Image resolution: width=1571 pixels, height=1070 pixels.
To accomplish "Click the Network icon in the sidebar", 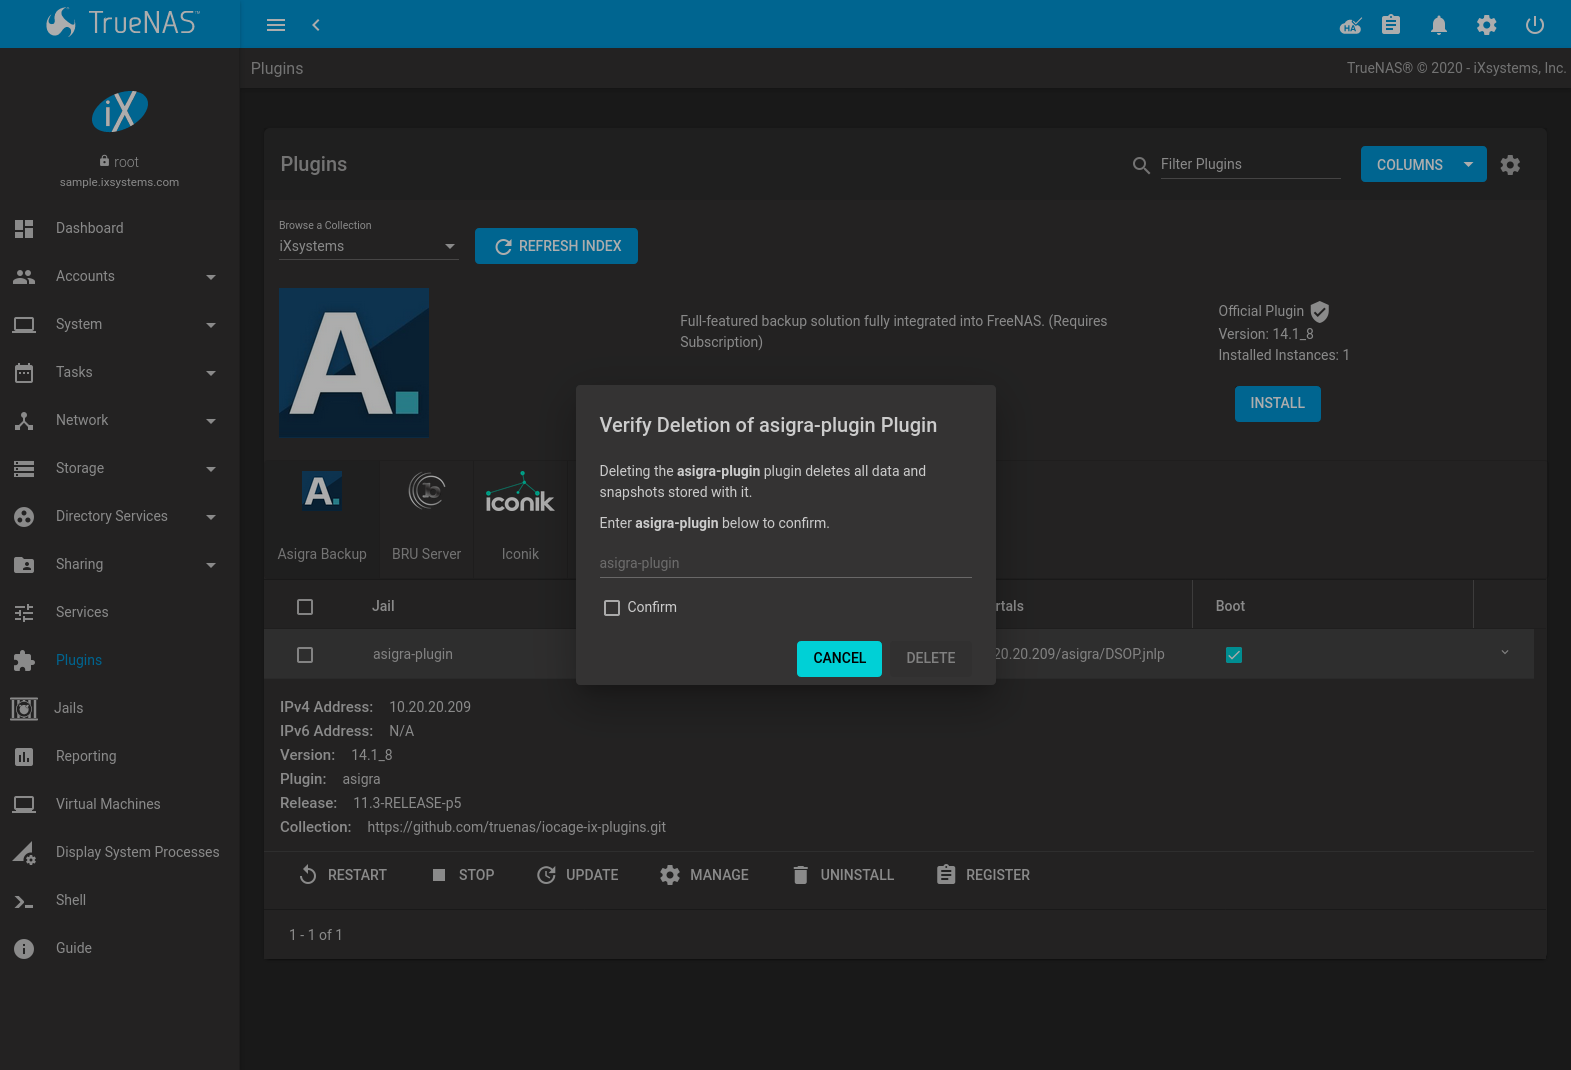I will coord(24,420).
